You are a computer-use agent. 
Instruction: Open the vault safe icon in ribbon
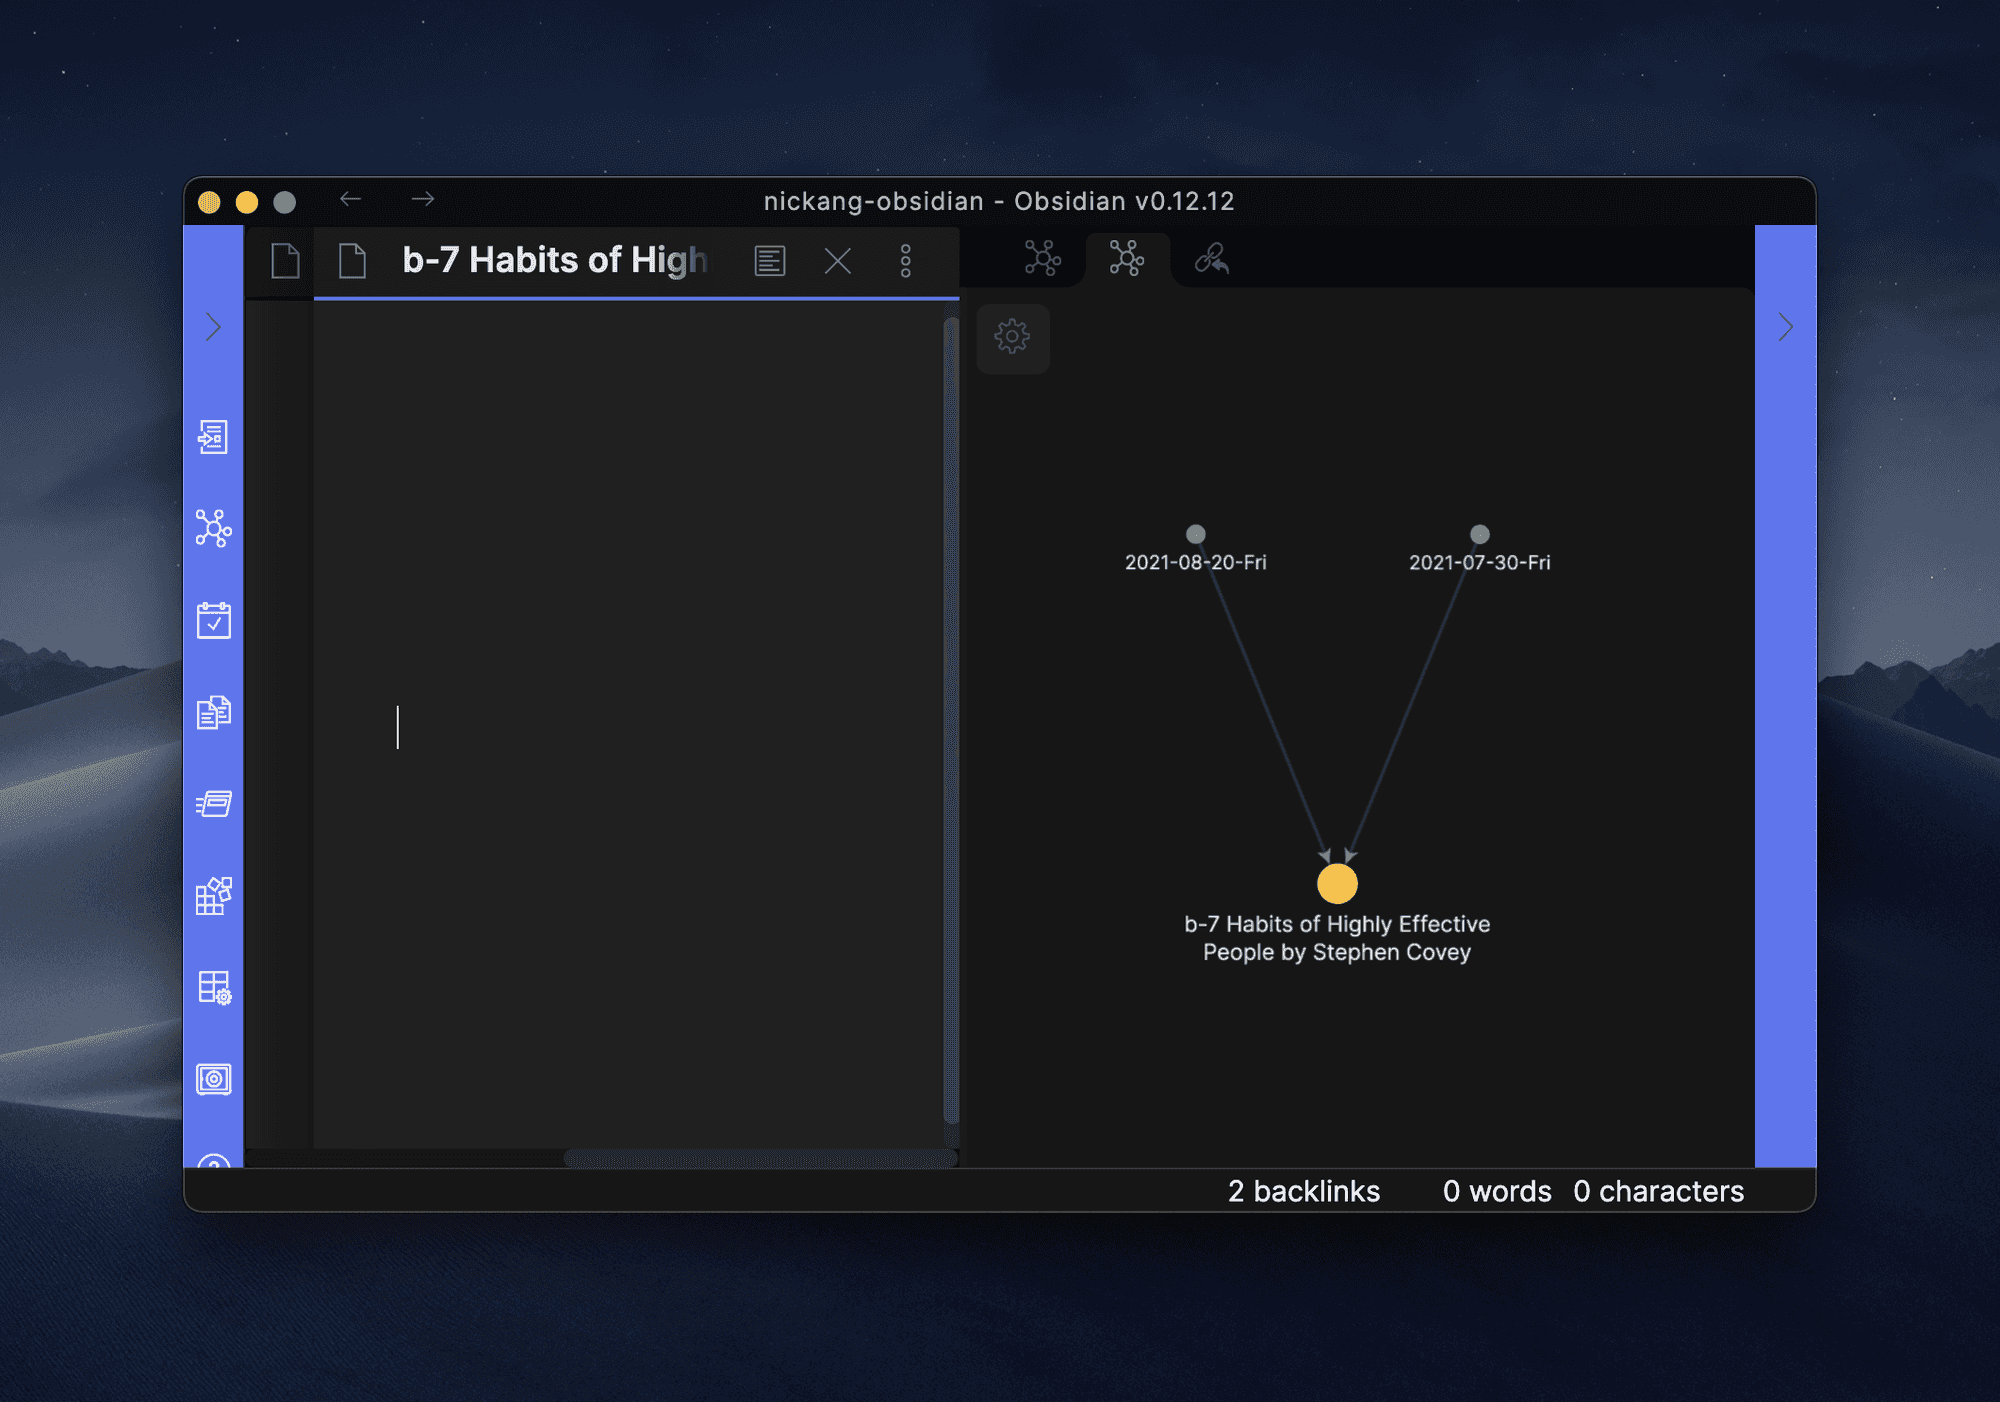click(x=213, y=1079)
